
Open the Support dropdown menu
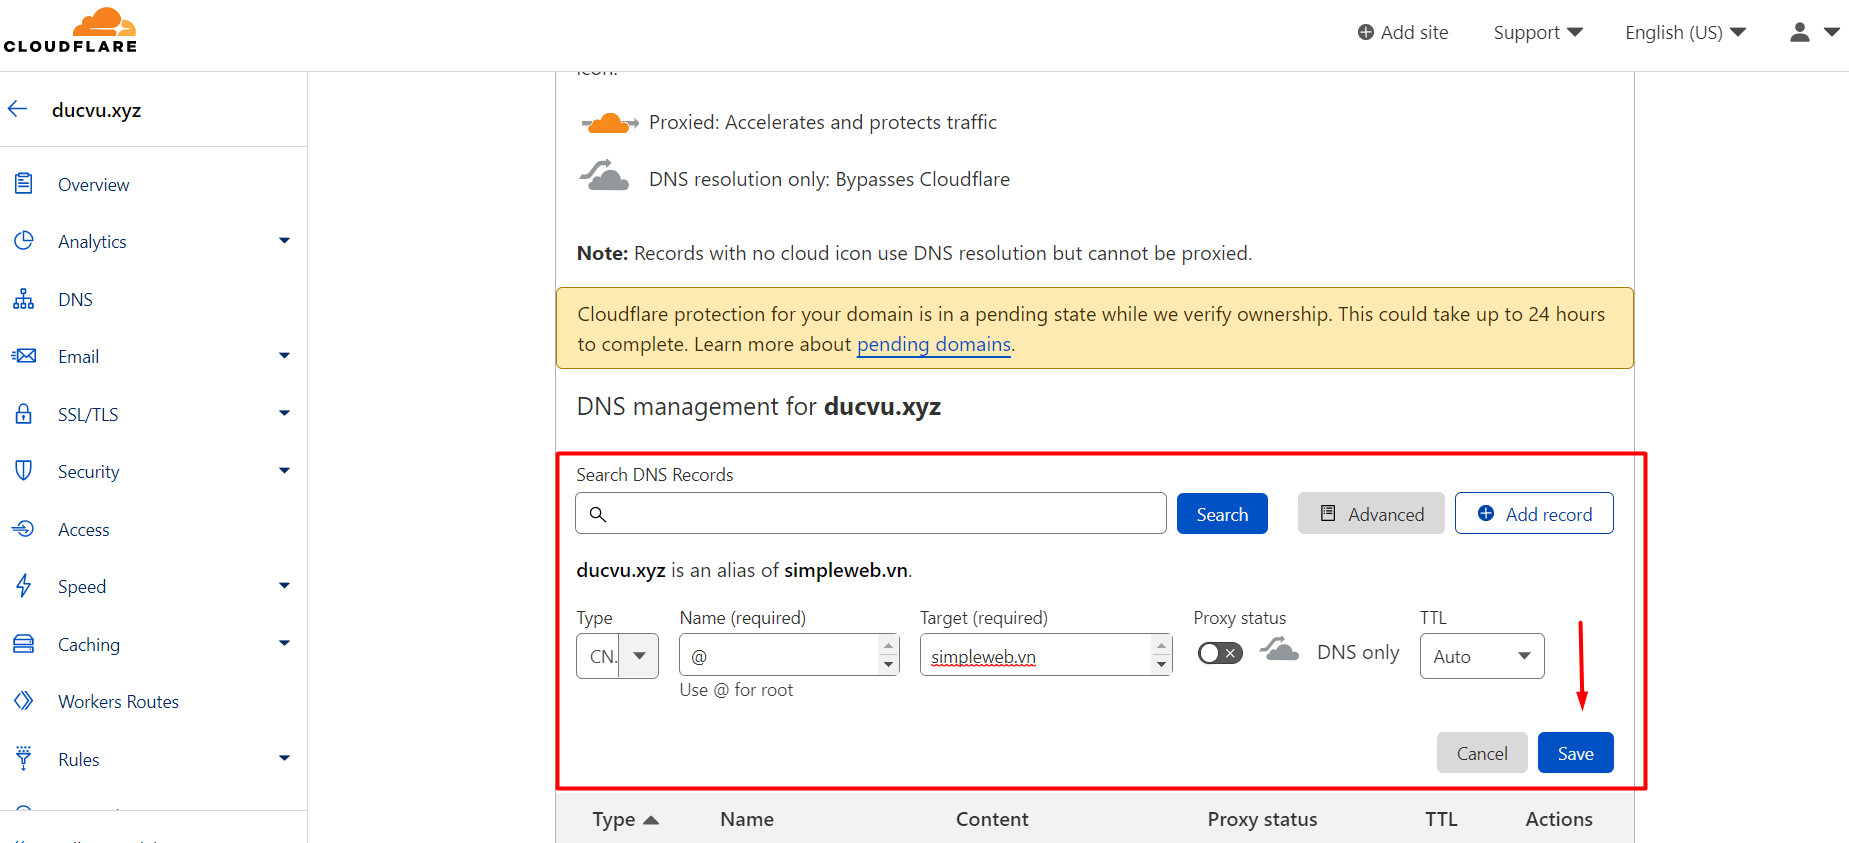[x=1538, y=32]
